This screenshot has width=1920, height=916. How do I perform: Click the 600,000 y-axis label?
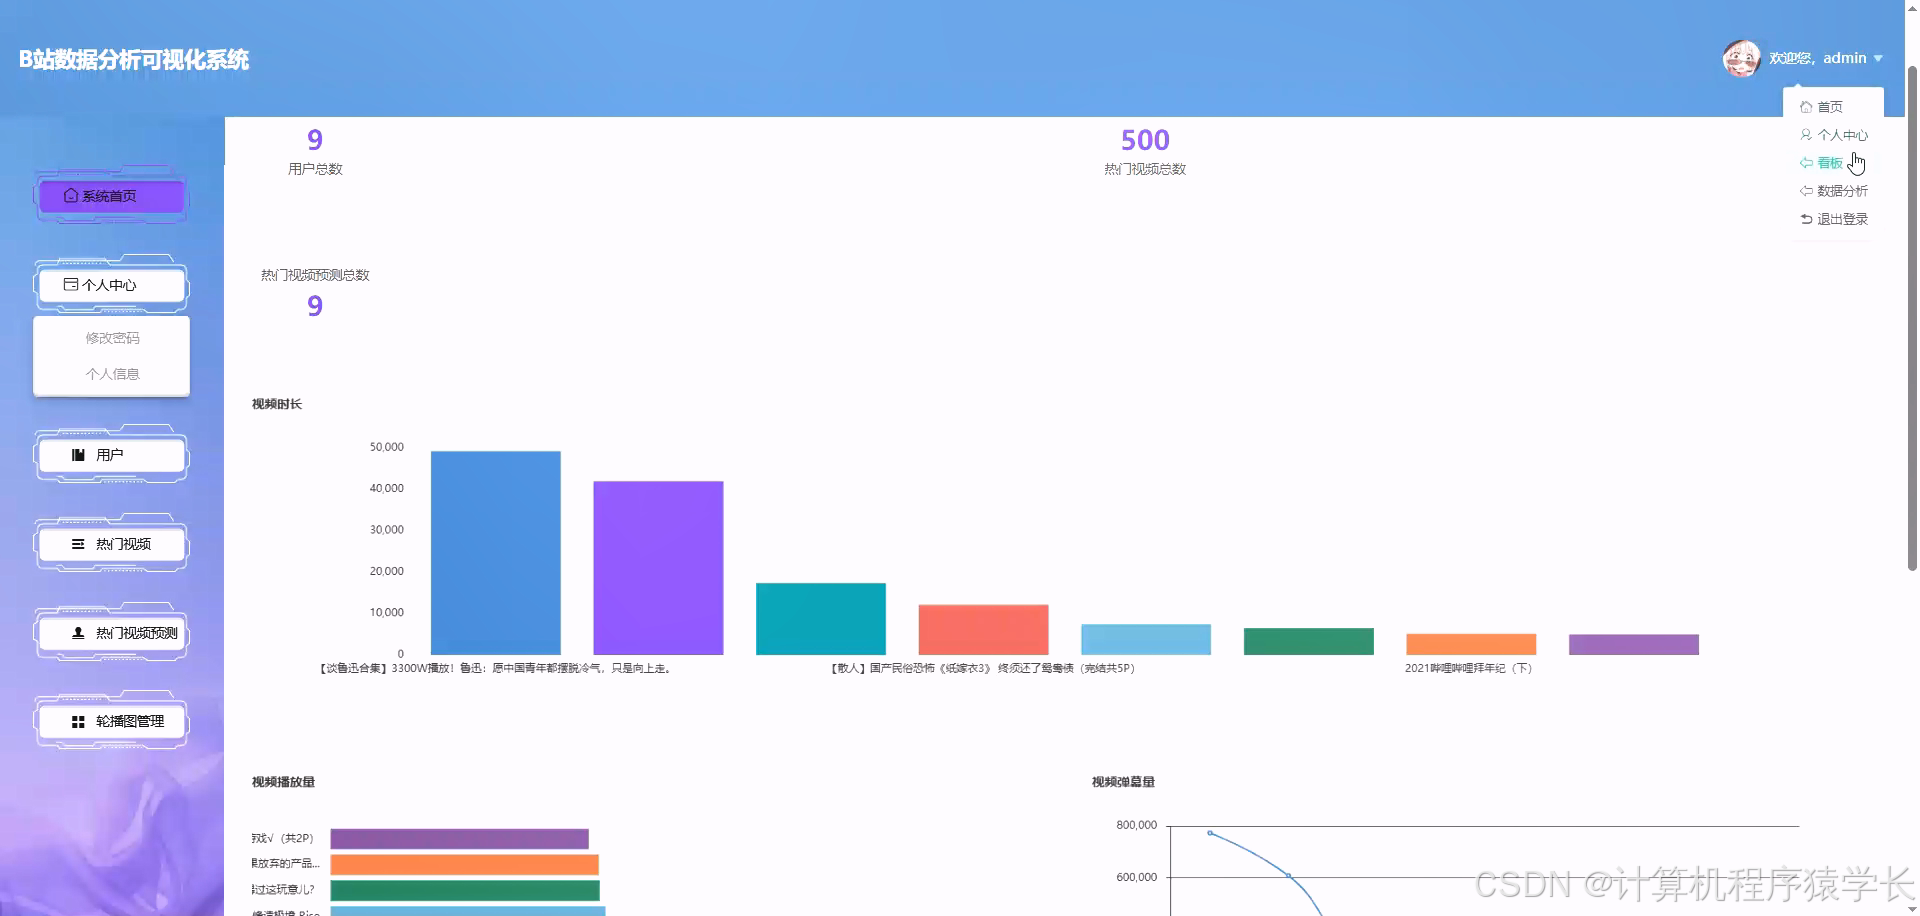pos(1136,877)
